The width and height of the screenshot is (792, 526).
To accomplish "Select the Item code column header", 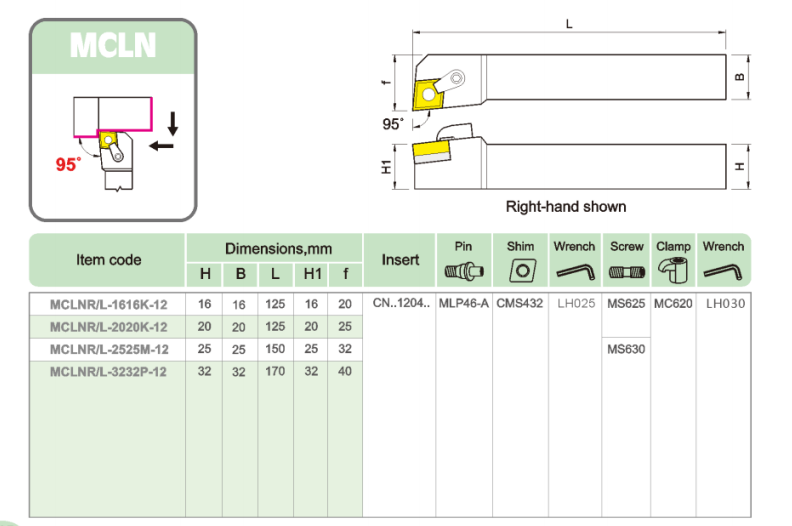I will pos(109,260).
